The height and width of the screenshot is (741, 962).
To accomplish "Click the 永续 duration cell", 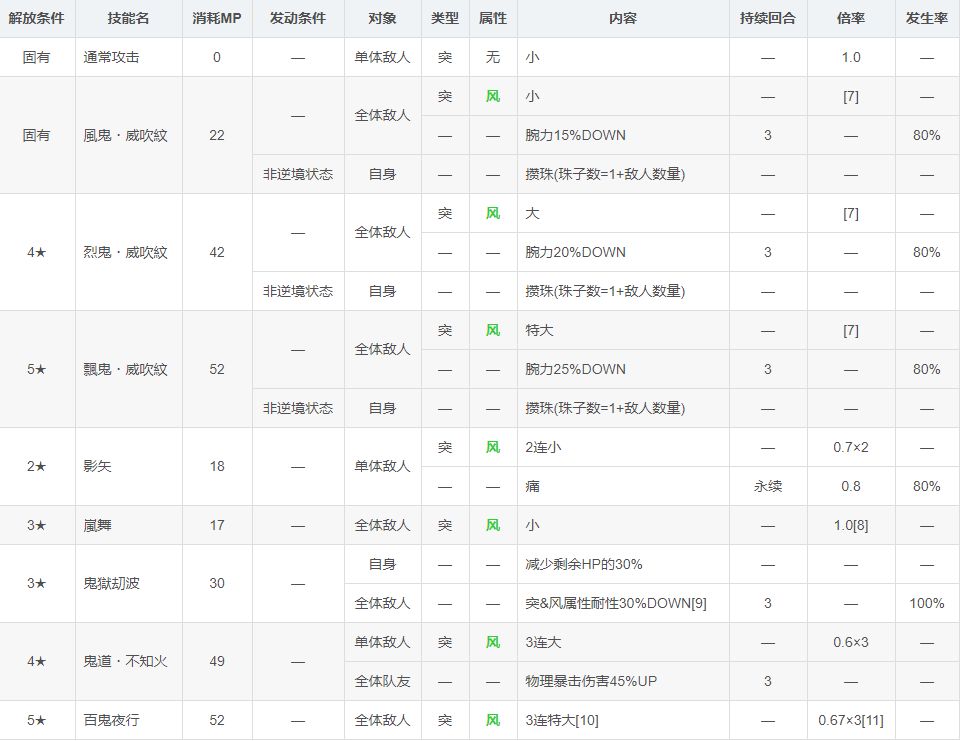I will pyautogui.click(x=768, y=486).
